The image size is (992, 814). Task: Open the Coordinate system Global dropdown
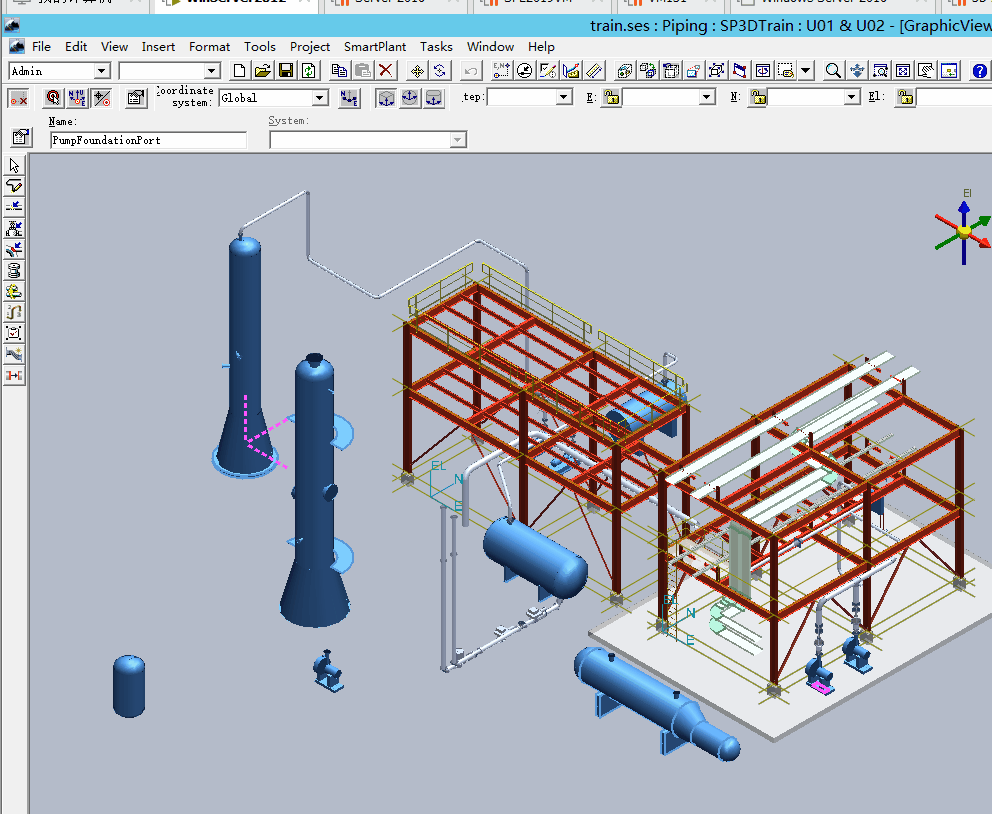point(319,97)
